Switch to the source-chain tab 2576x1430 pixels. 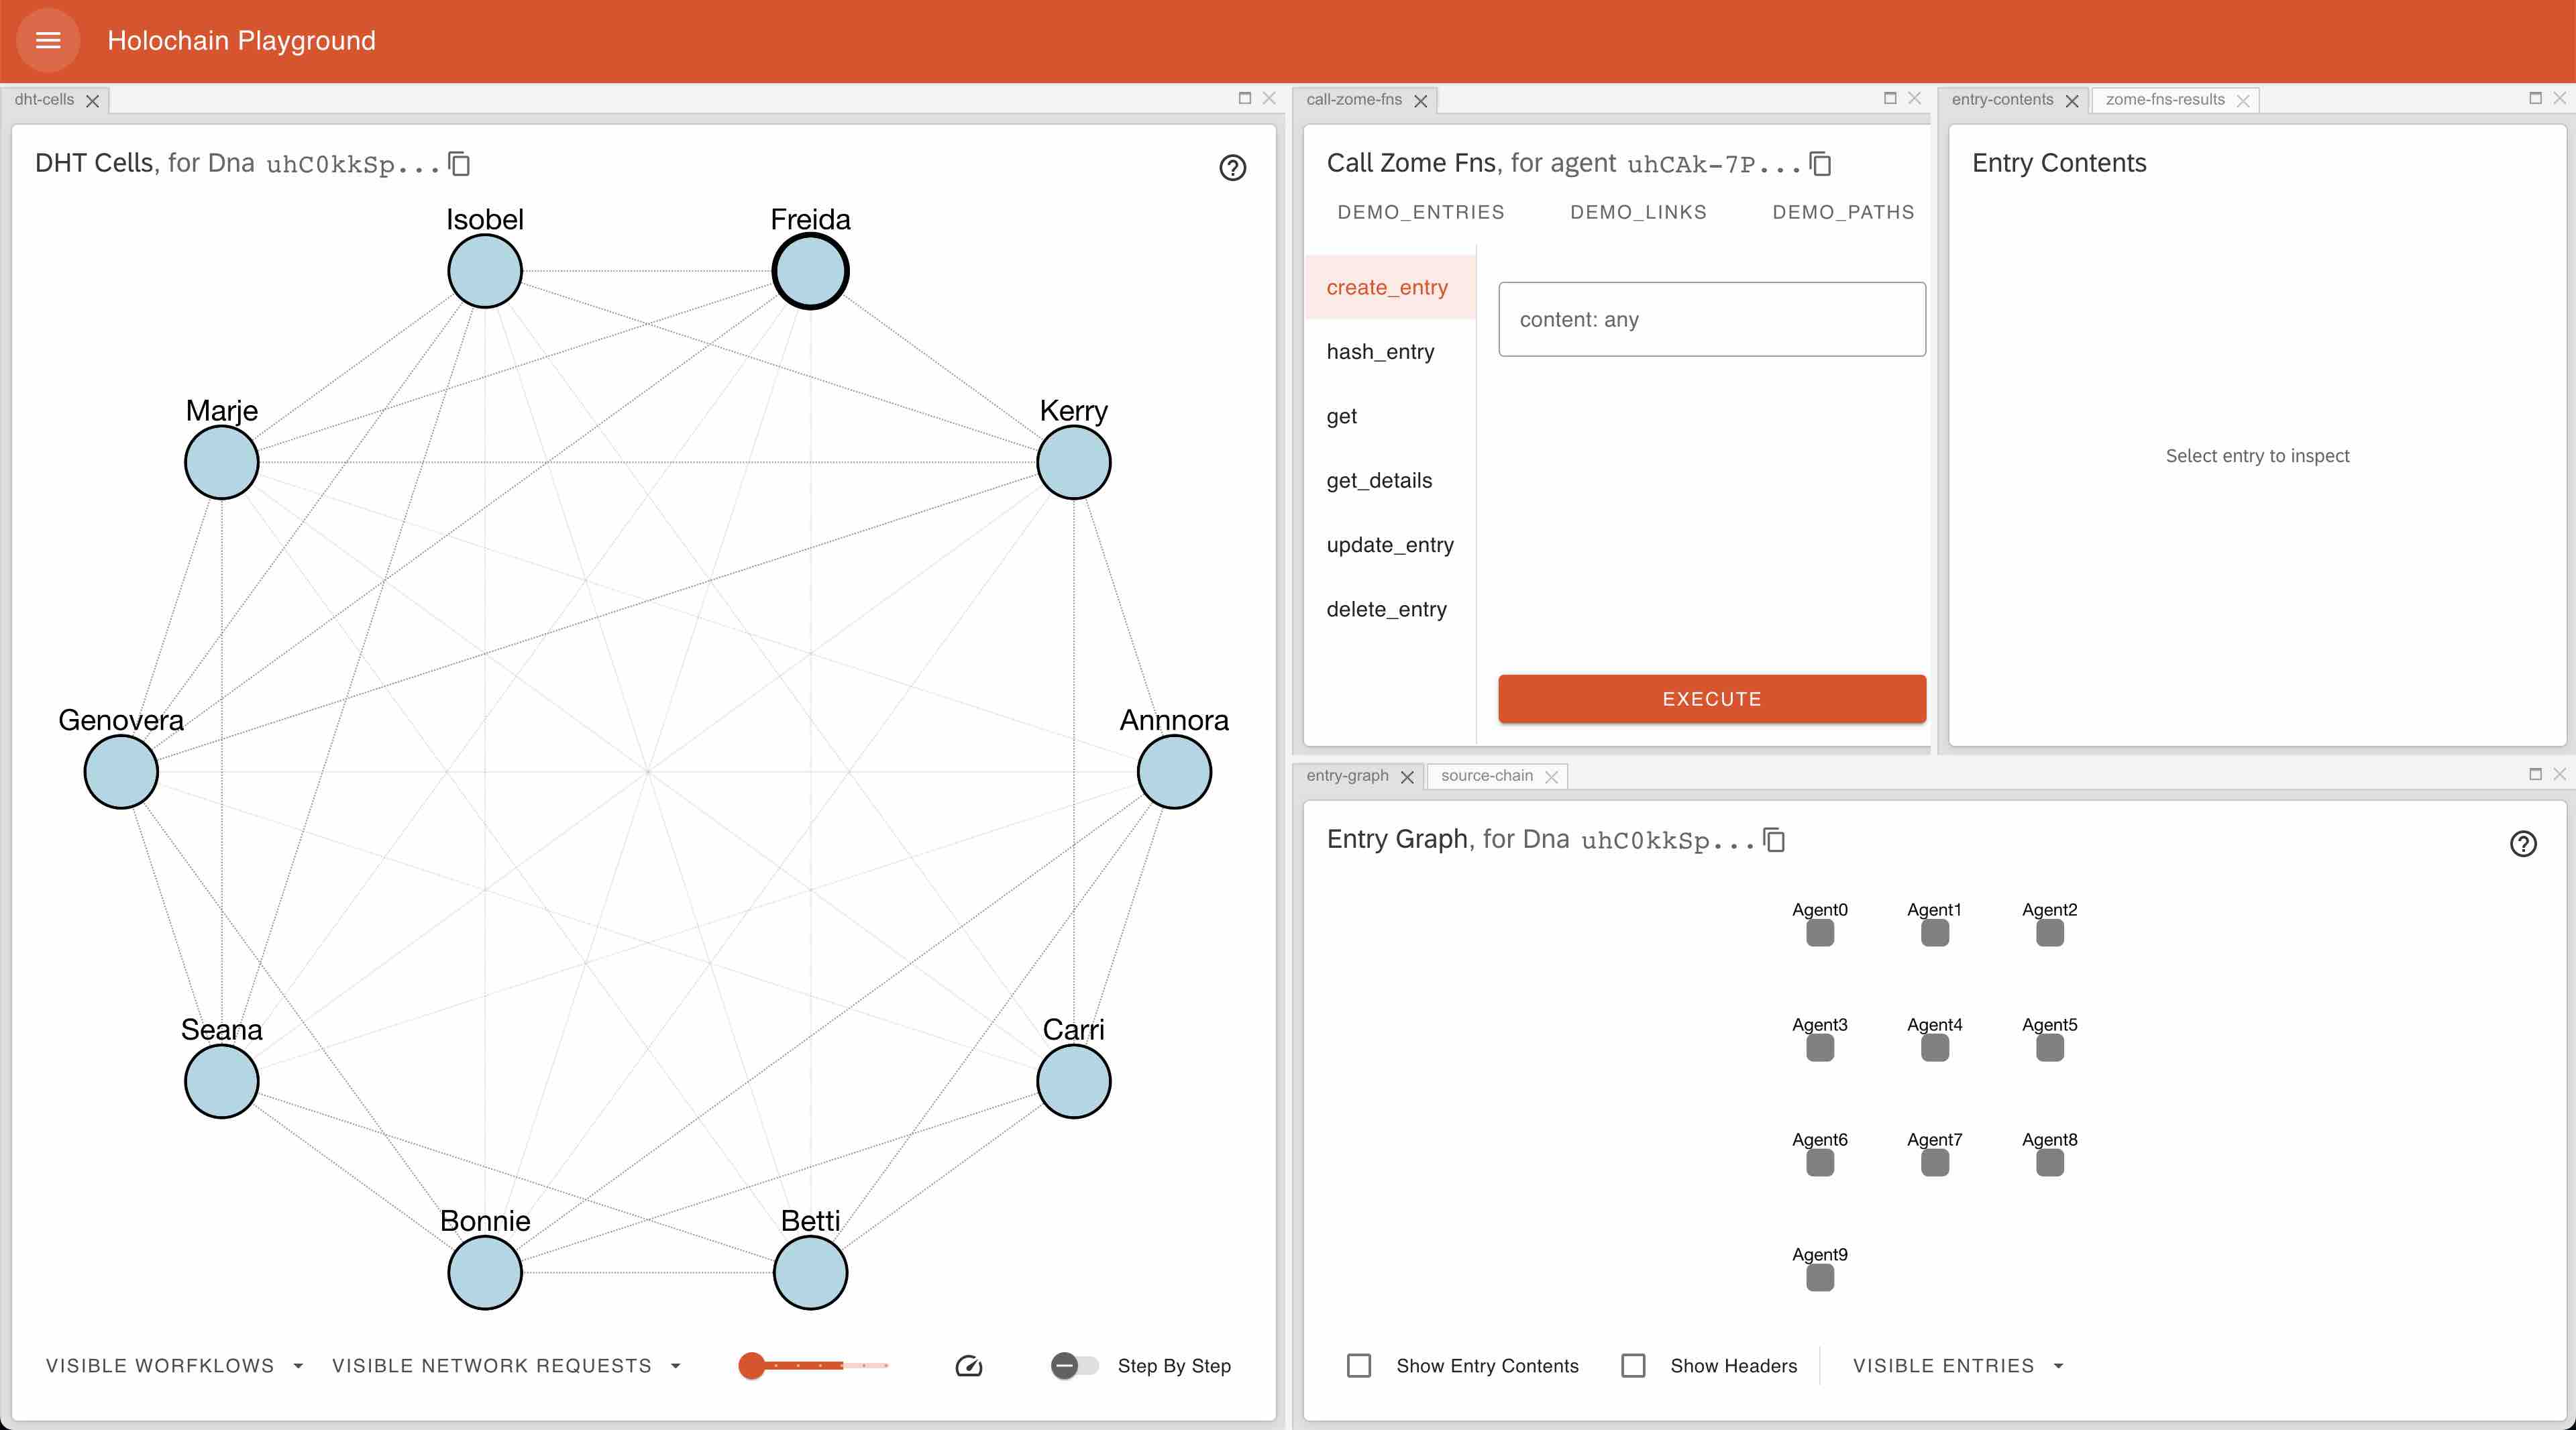(x=1486, y=775)
